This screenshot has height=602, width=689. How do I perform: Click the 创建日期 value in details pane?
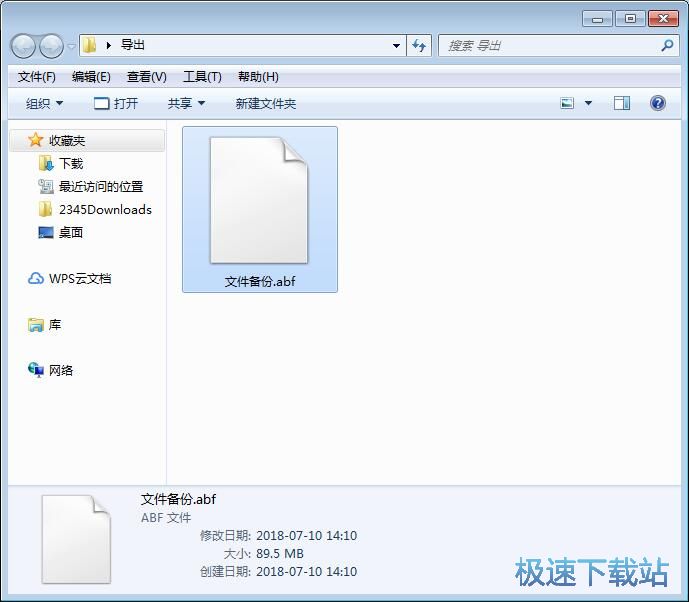306,572
